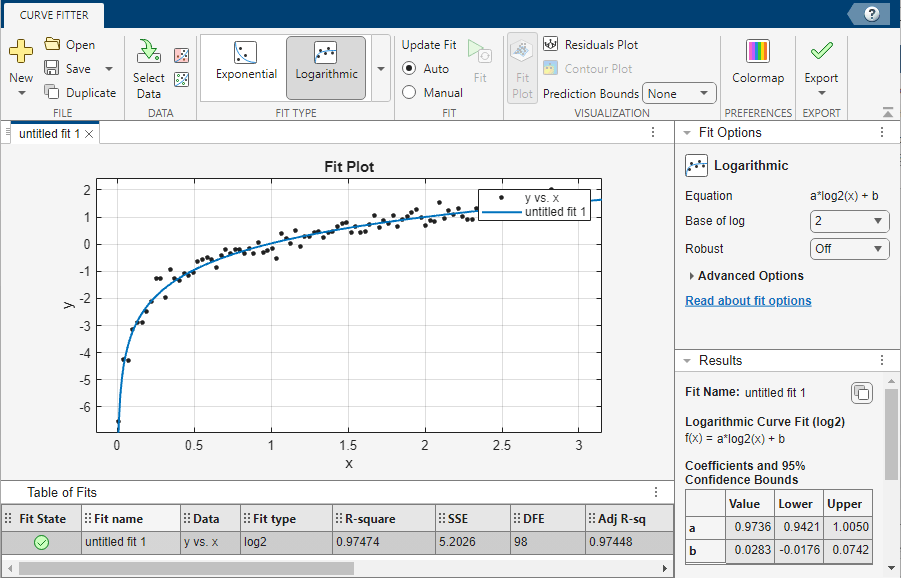Viewport: 901px width, 578px height.
Task: Click the Duplicate fit icon
Action: [52, 93]
